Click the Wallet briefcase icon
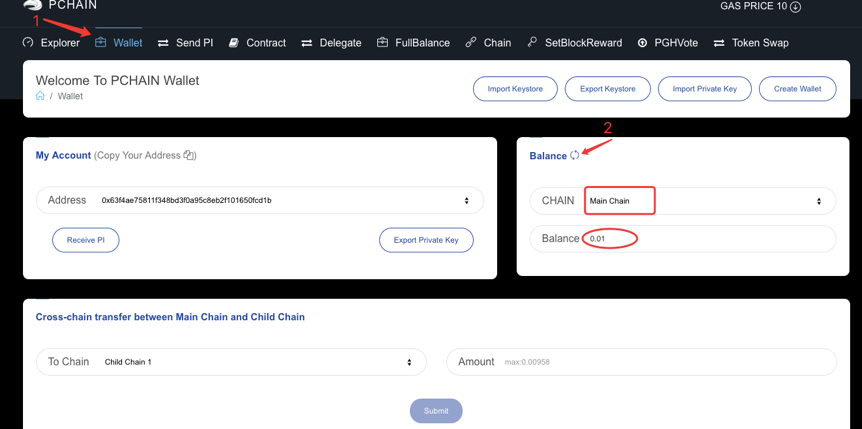This screenshot has height=429, width=862. pos(100,42)
